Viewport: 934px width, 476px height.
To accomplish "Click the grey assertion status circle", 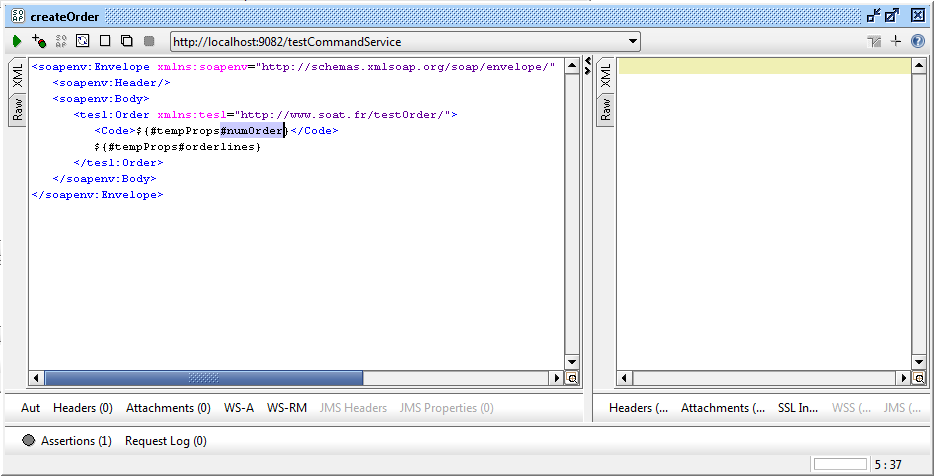I will tap(29, 440).
